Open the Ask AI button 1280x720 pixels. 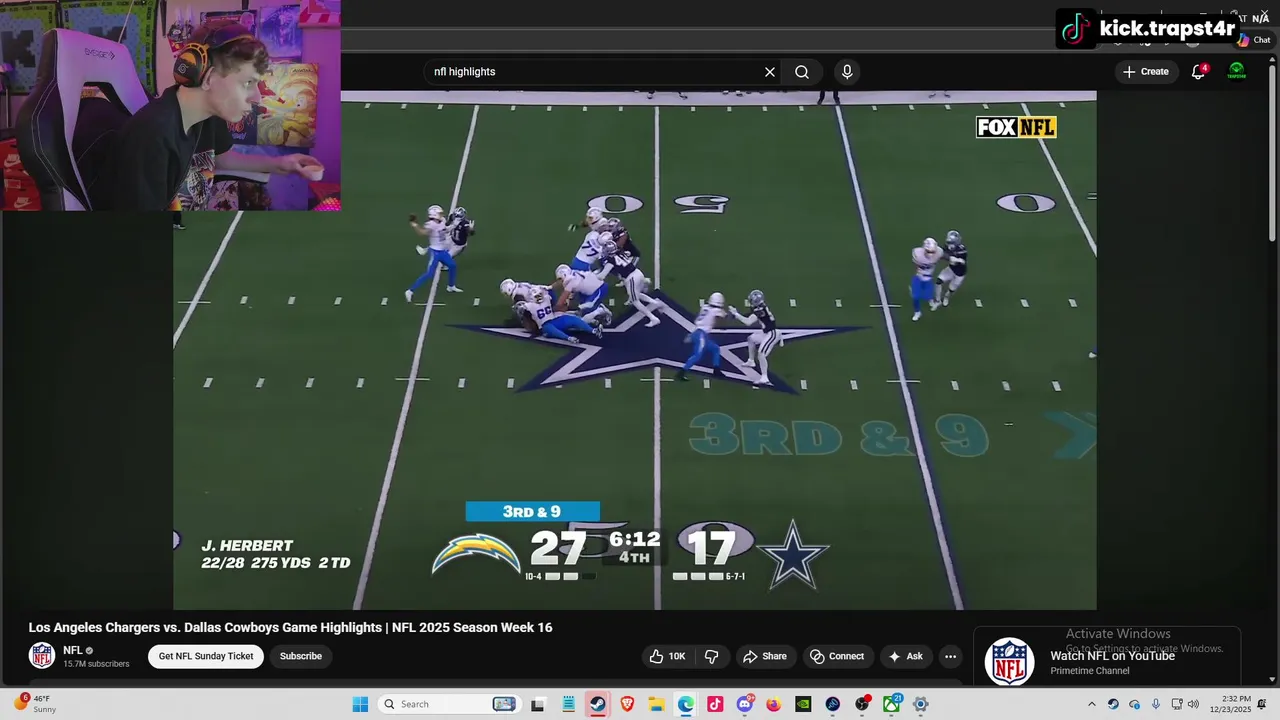click(x=905, y=656)
